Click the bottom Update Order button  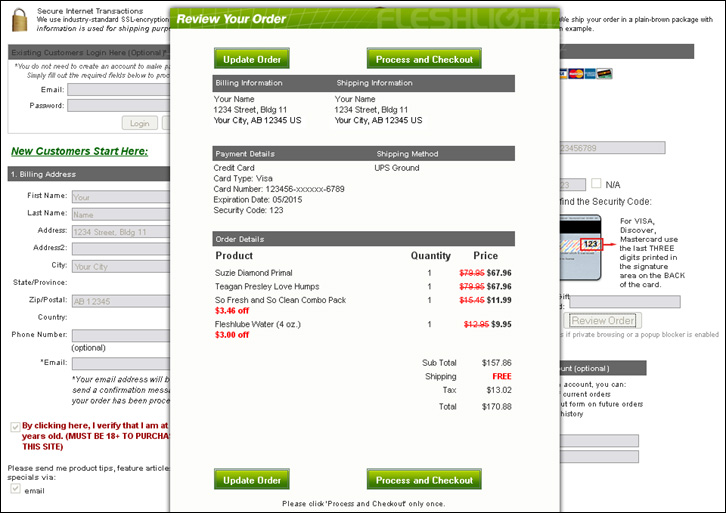tap(252, 480)
